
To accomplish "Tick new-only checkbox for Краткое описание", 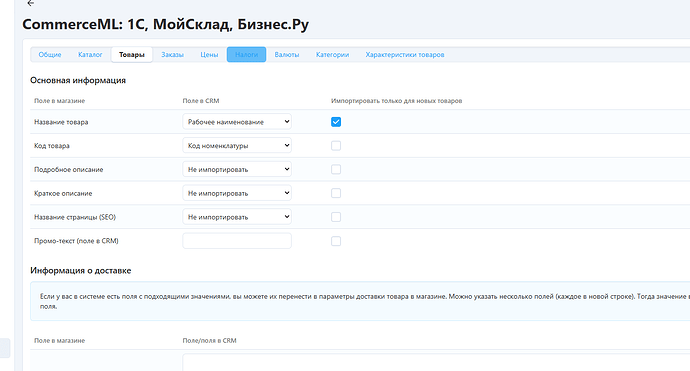I will [x=336, y=193].
